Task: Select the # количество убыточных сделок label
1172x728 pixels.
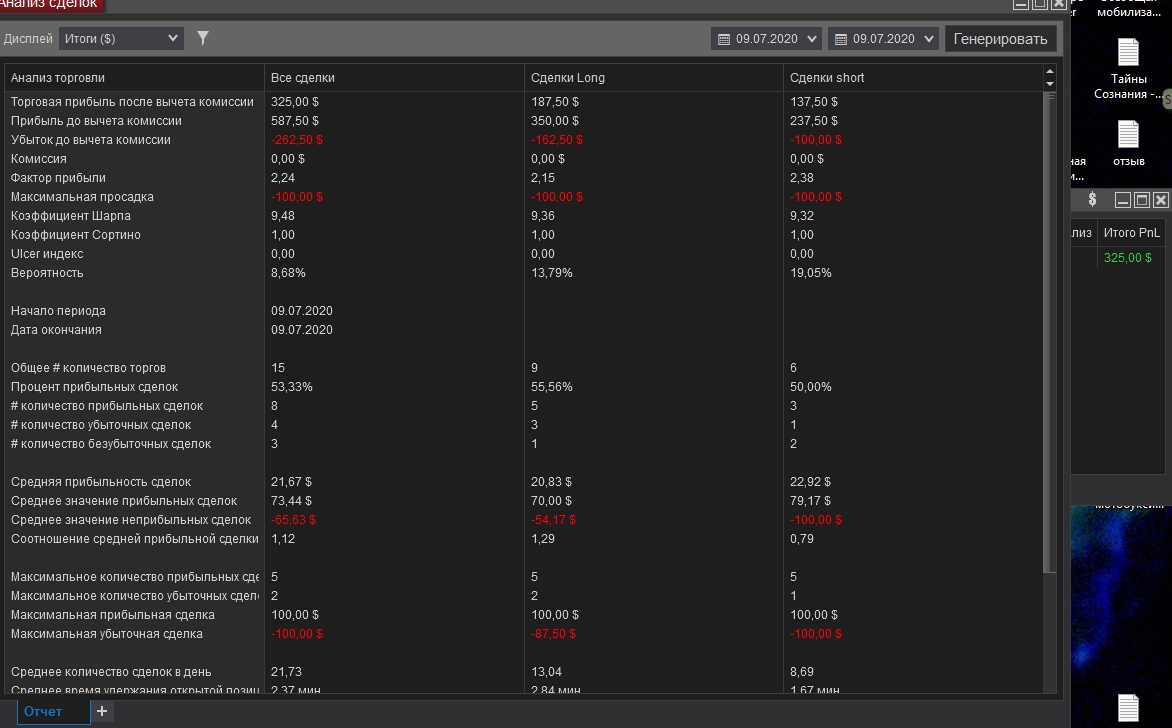Action: (100, 425)
